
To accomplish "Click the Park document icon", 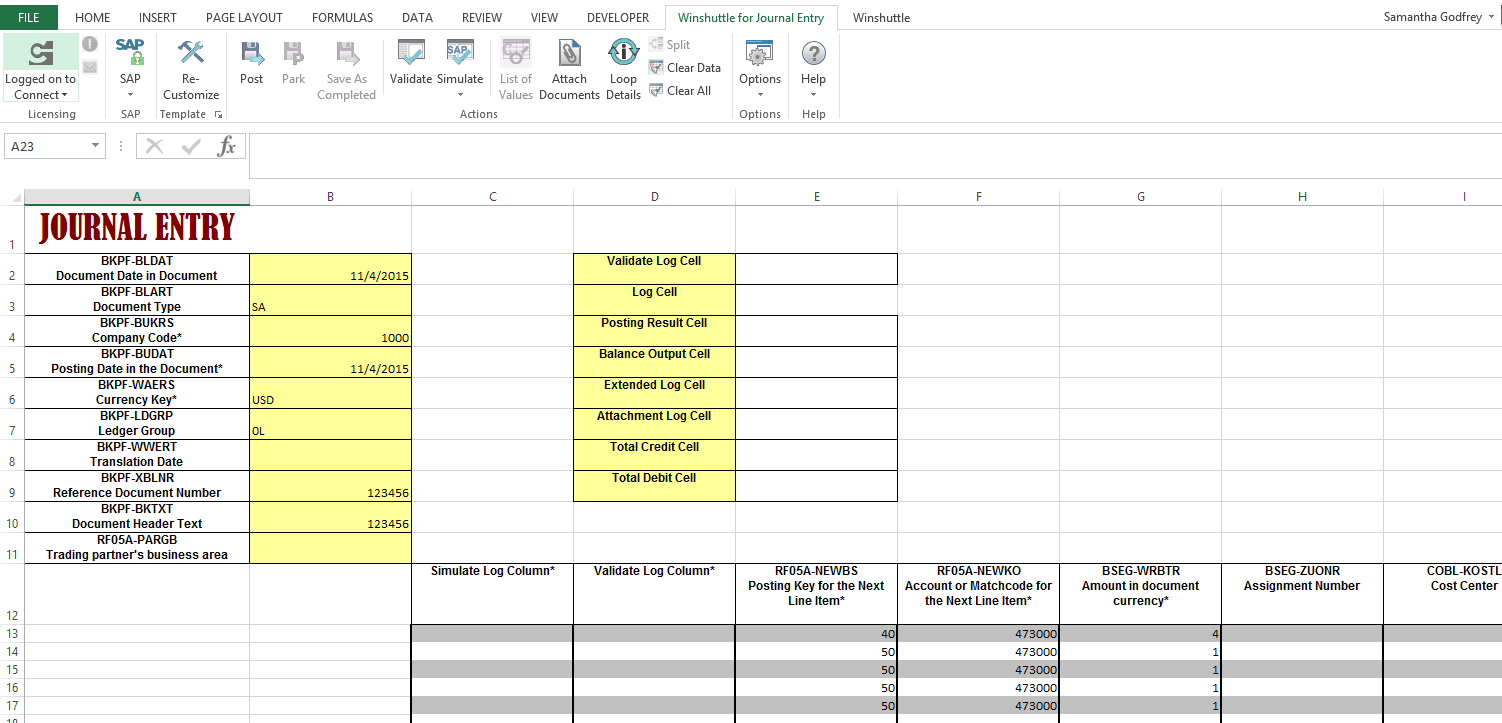I will click(293, 53).
